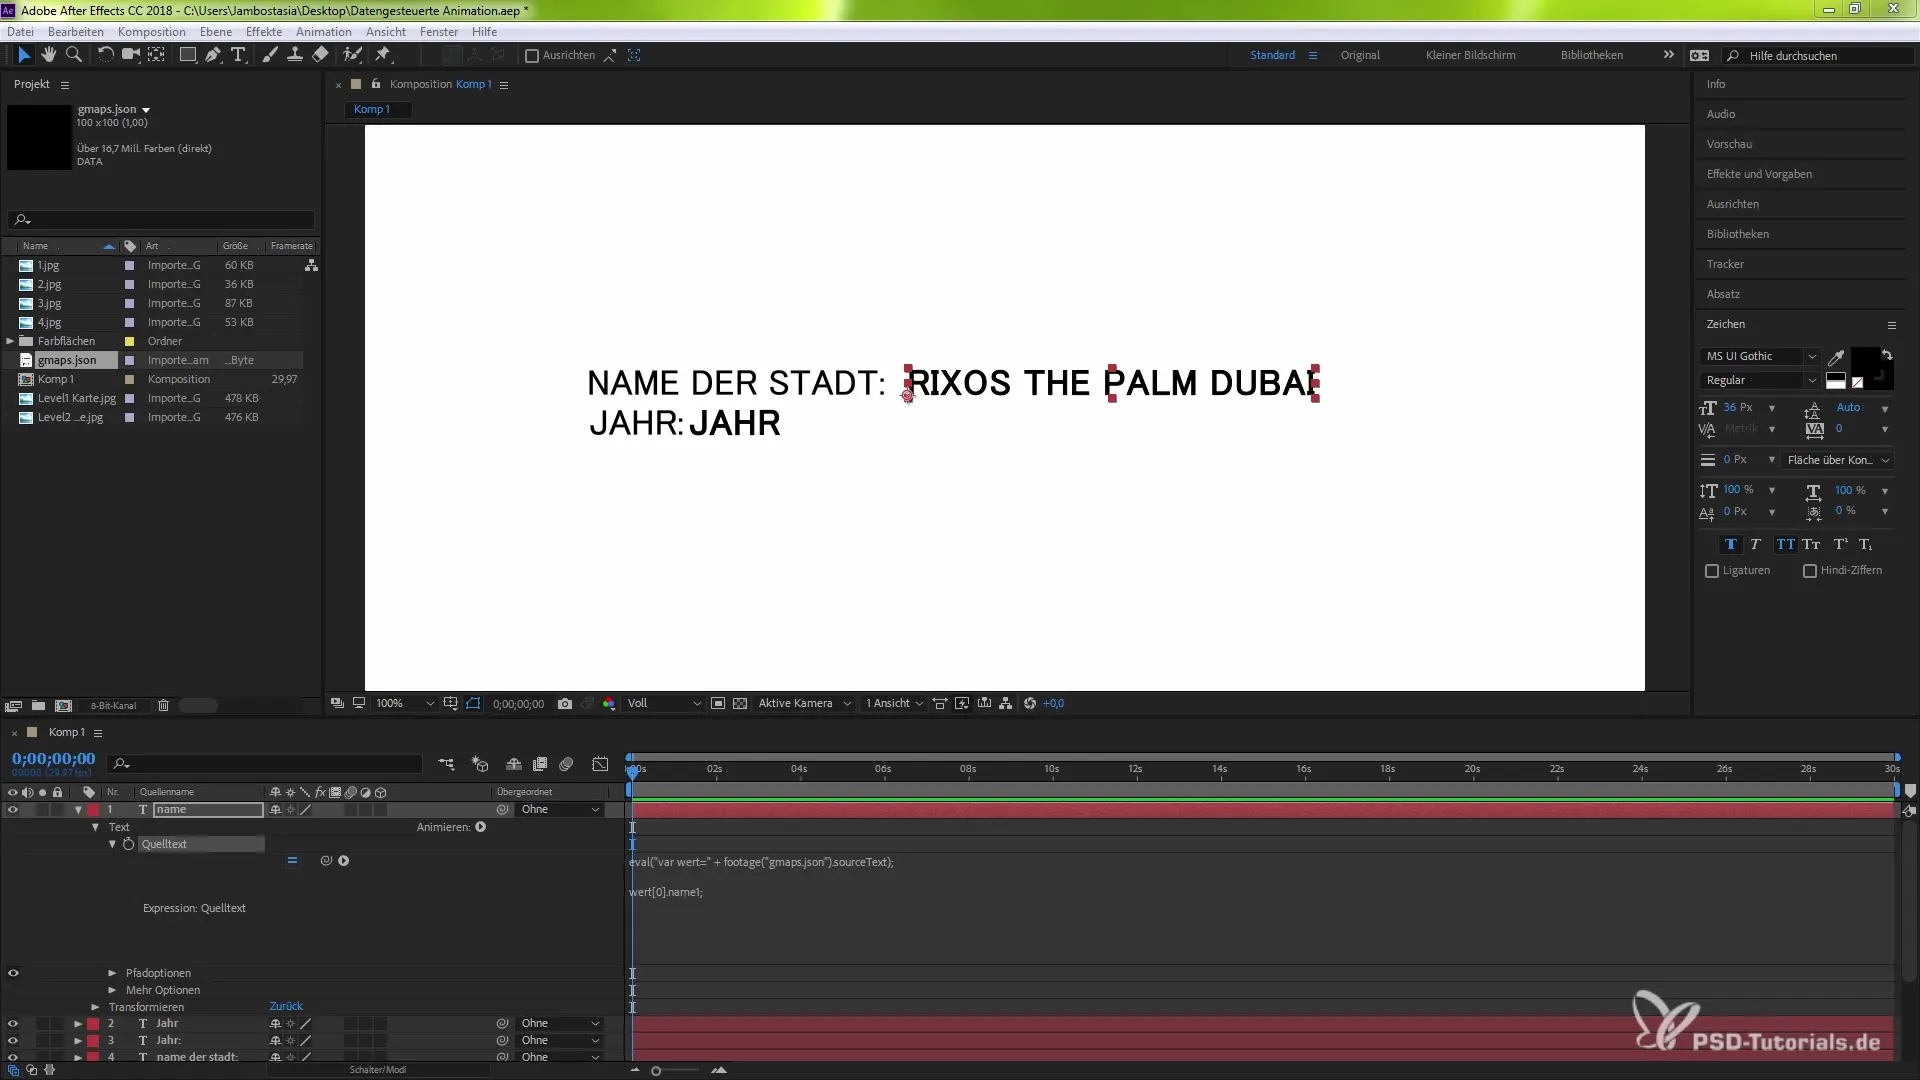Image resolution: width=1920 pixels, height=1080 pixels.
Task: Expand the Transformieren property group
Action: [95, 1008]
